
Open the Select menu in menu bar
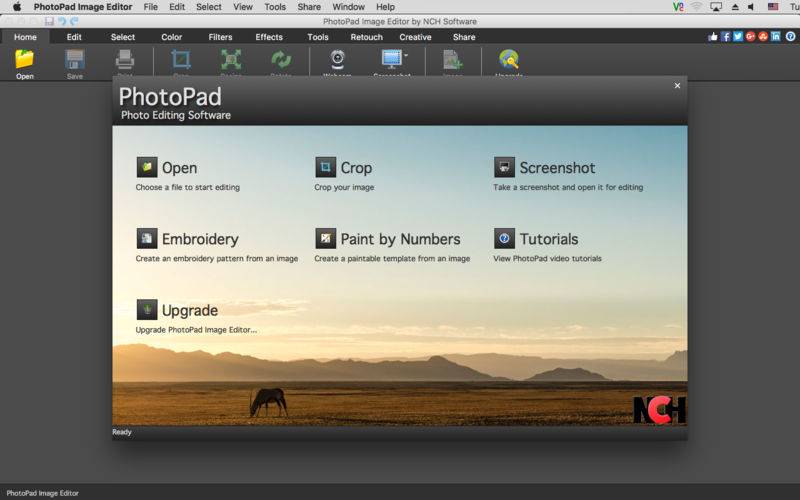[x=209, y=7]
